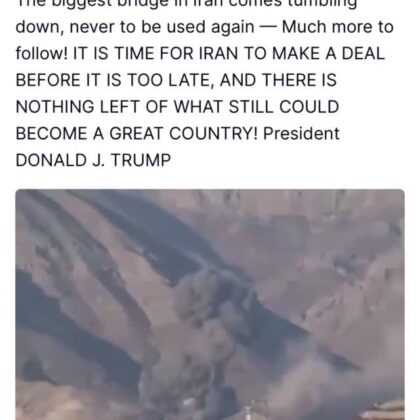
Task: Click the partially visible top line of the post
Action: [x=186, y=4]
